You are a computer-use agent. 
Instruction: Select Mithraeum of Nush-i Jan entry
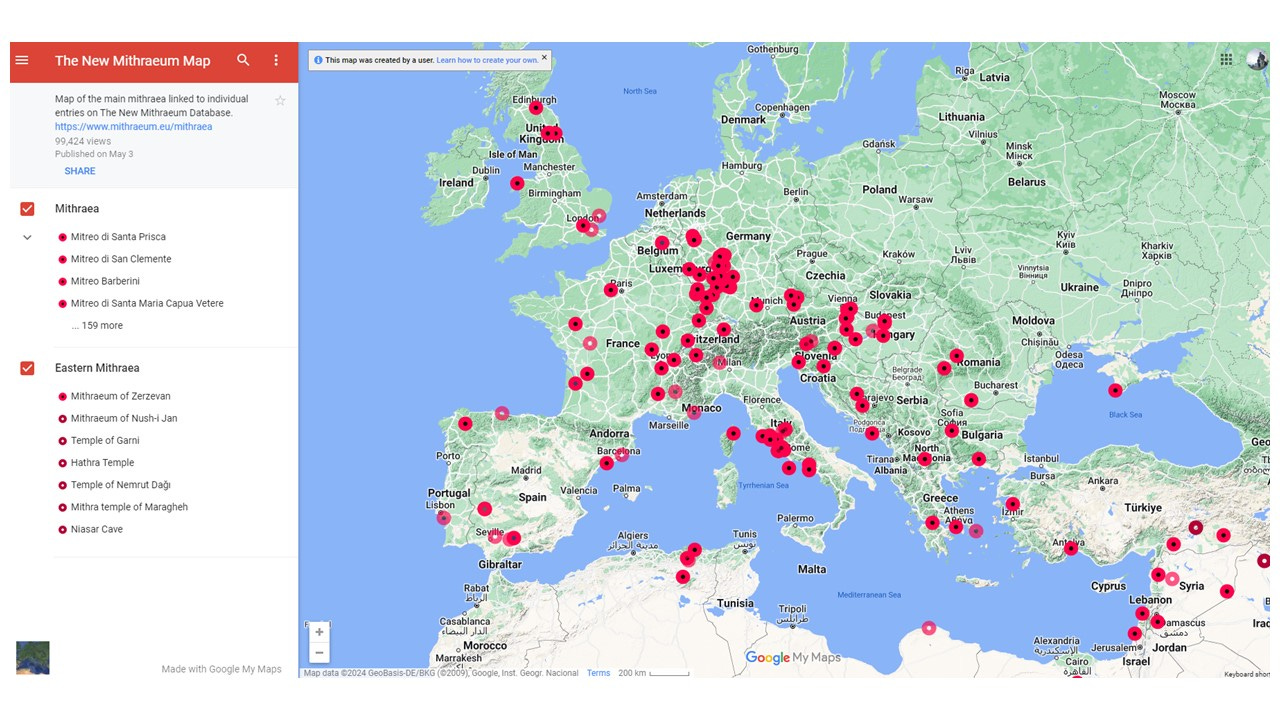(123, 418)
